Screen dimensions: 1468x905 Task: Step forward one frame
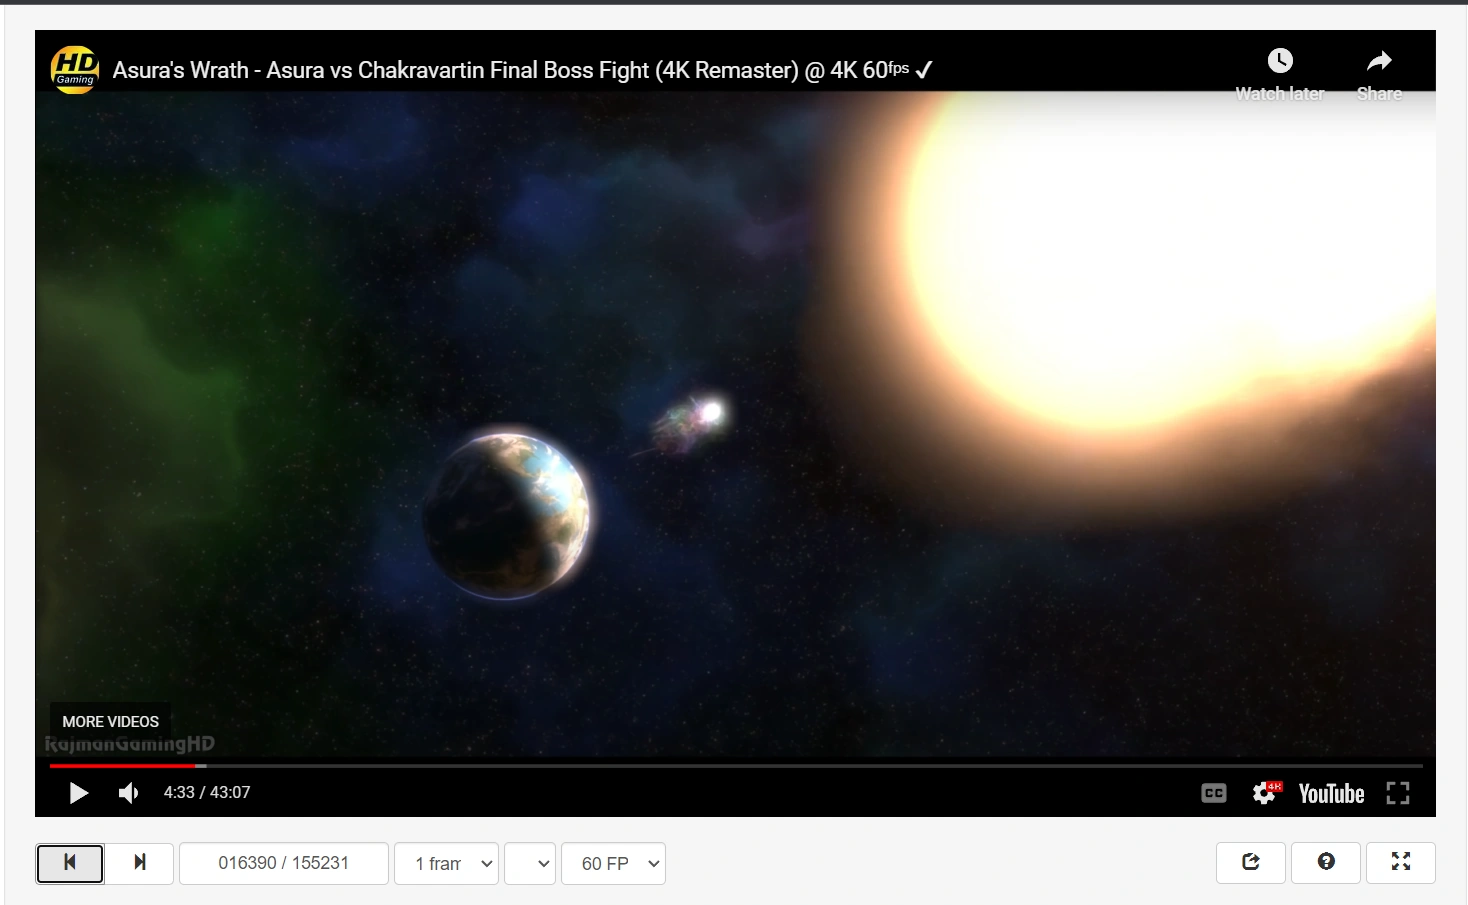(x=140, y=864)
